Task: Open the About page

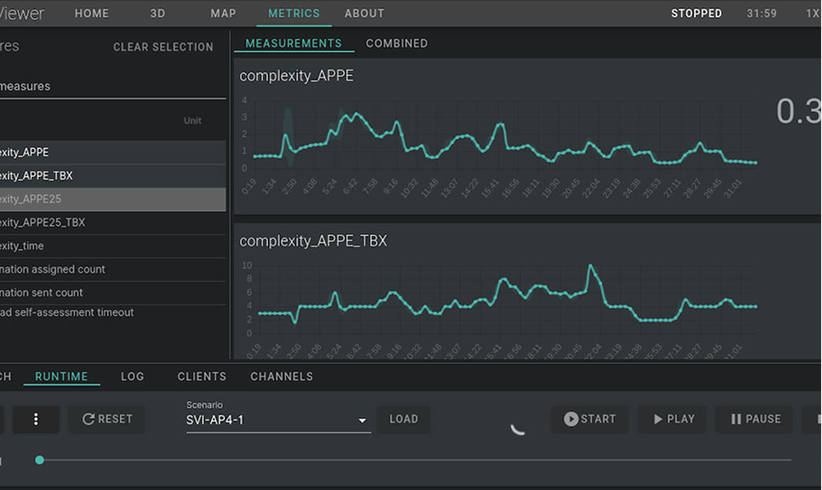Action: 364,14
